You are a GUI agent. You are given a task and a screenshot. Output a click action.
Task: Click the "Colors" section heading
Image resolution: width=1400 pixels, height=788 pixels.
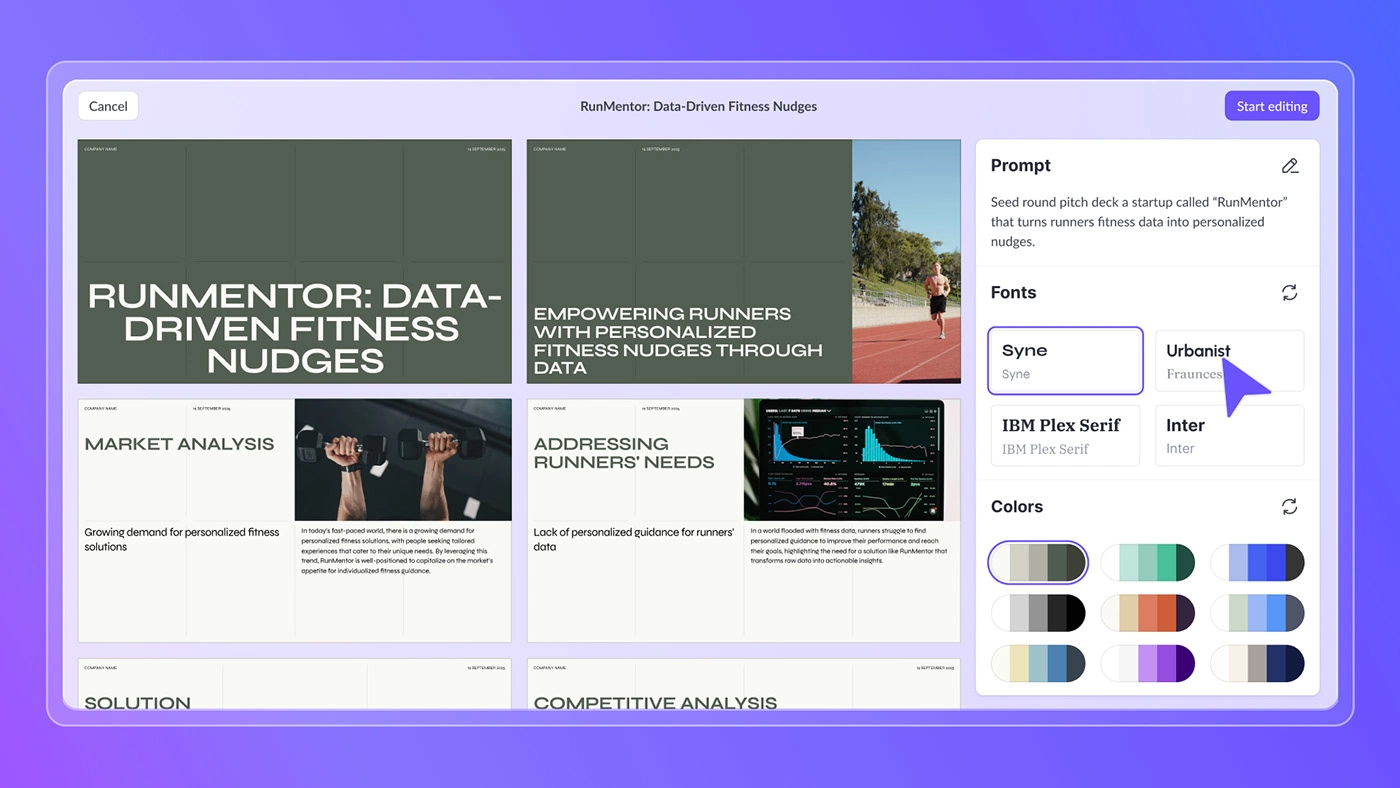point(1017,507)
